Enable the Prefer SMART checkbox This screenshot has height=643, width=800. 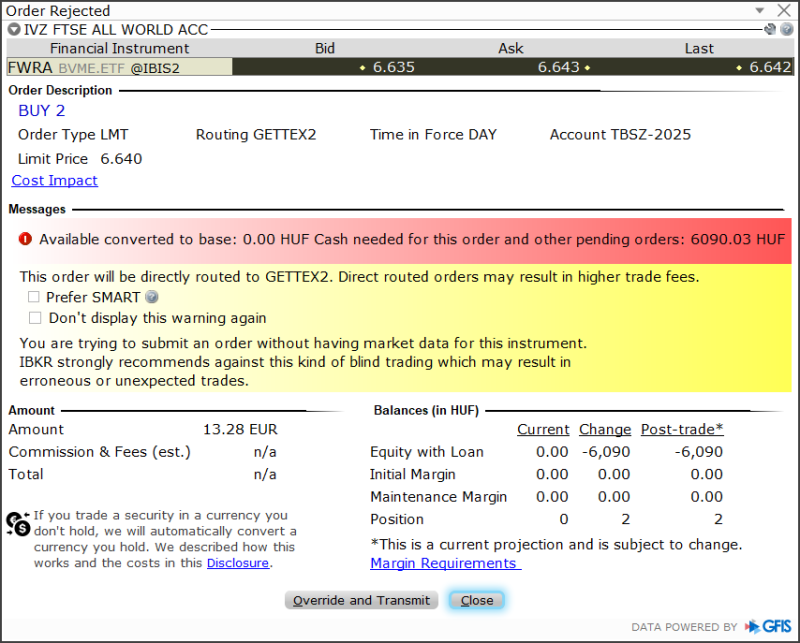[34, 296]
